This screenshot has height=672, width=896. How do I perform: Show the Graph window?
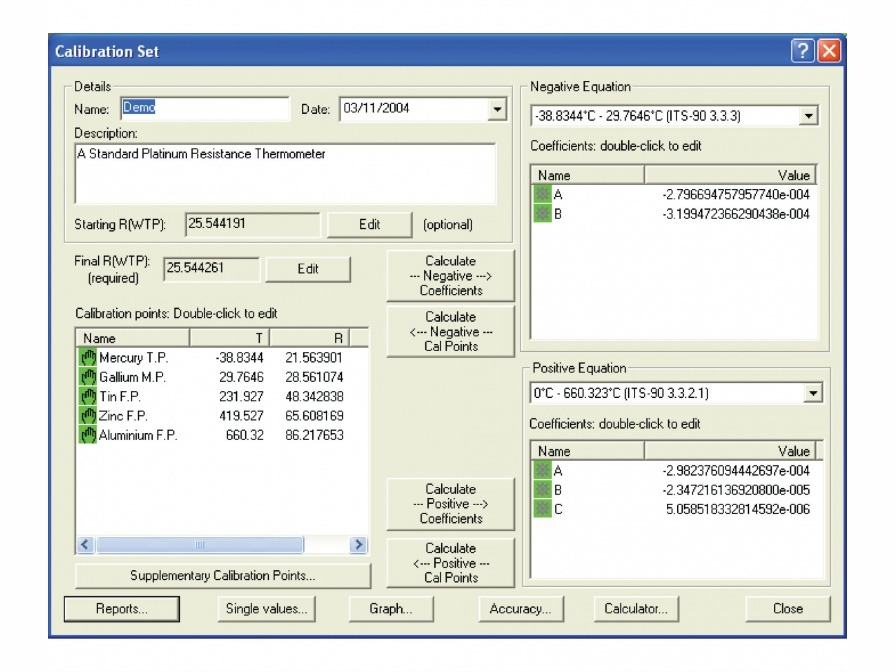(x=391, y=609)
